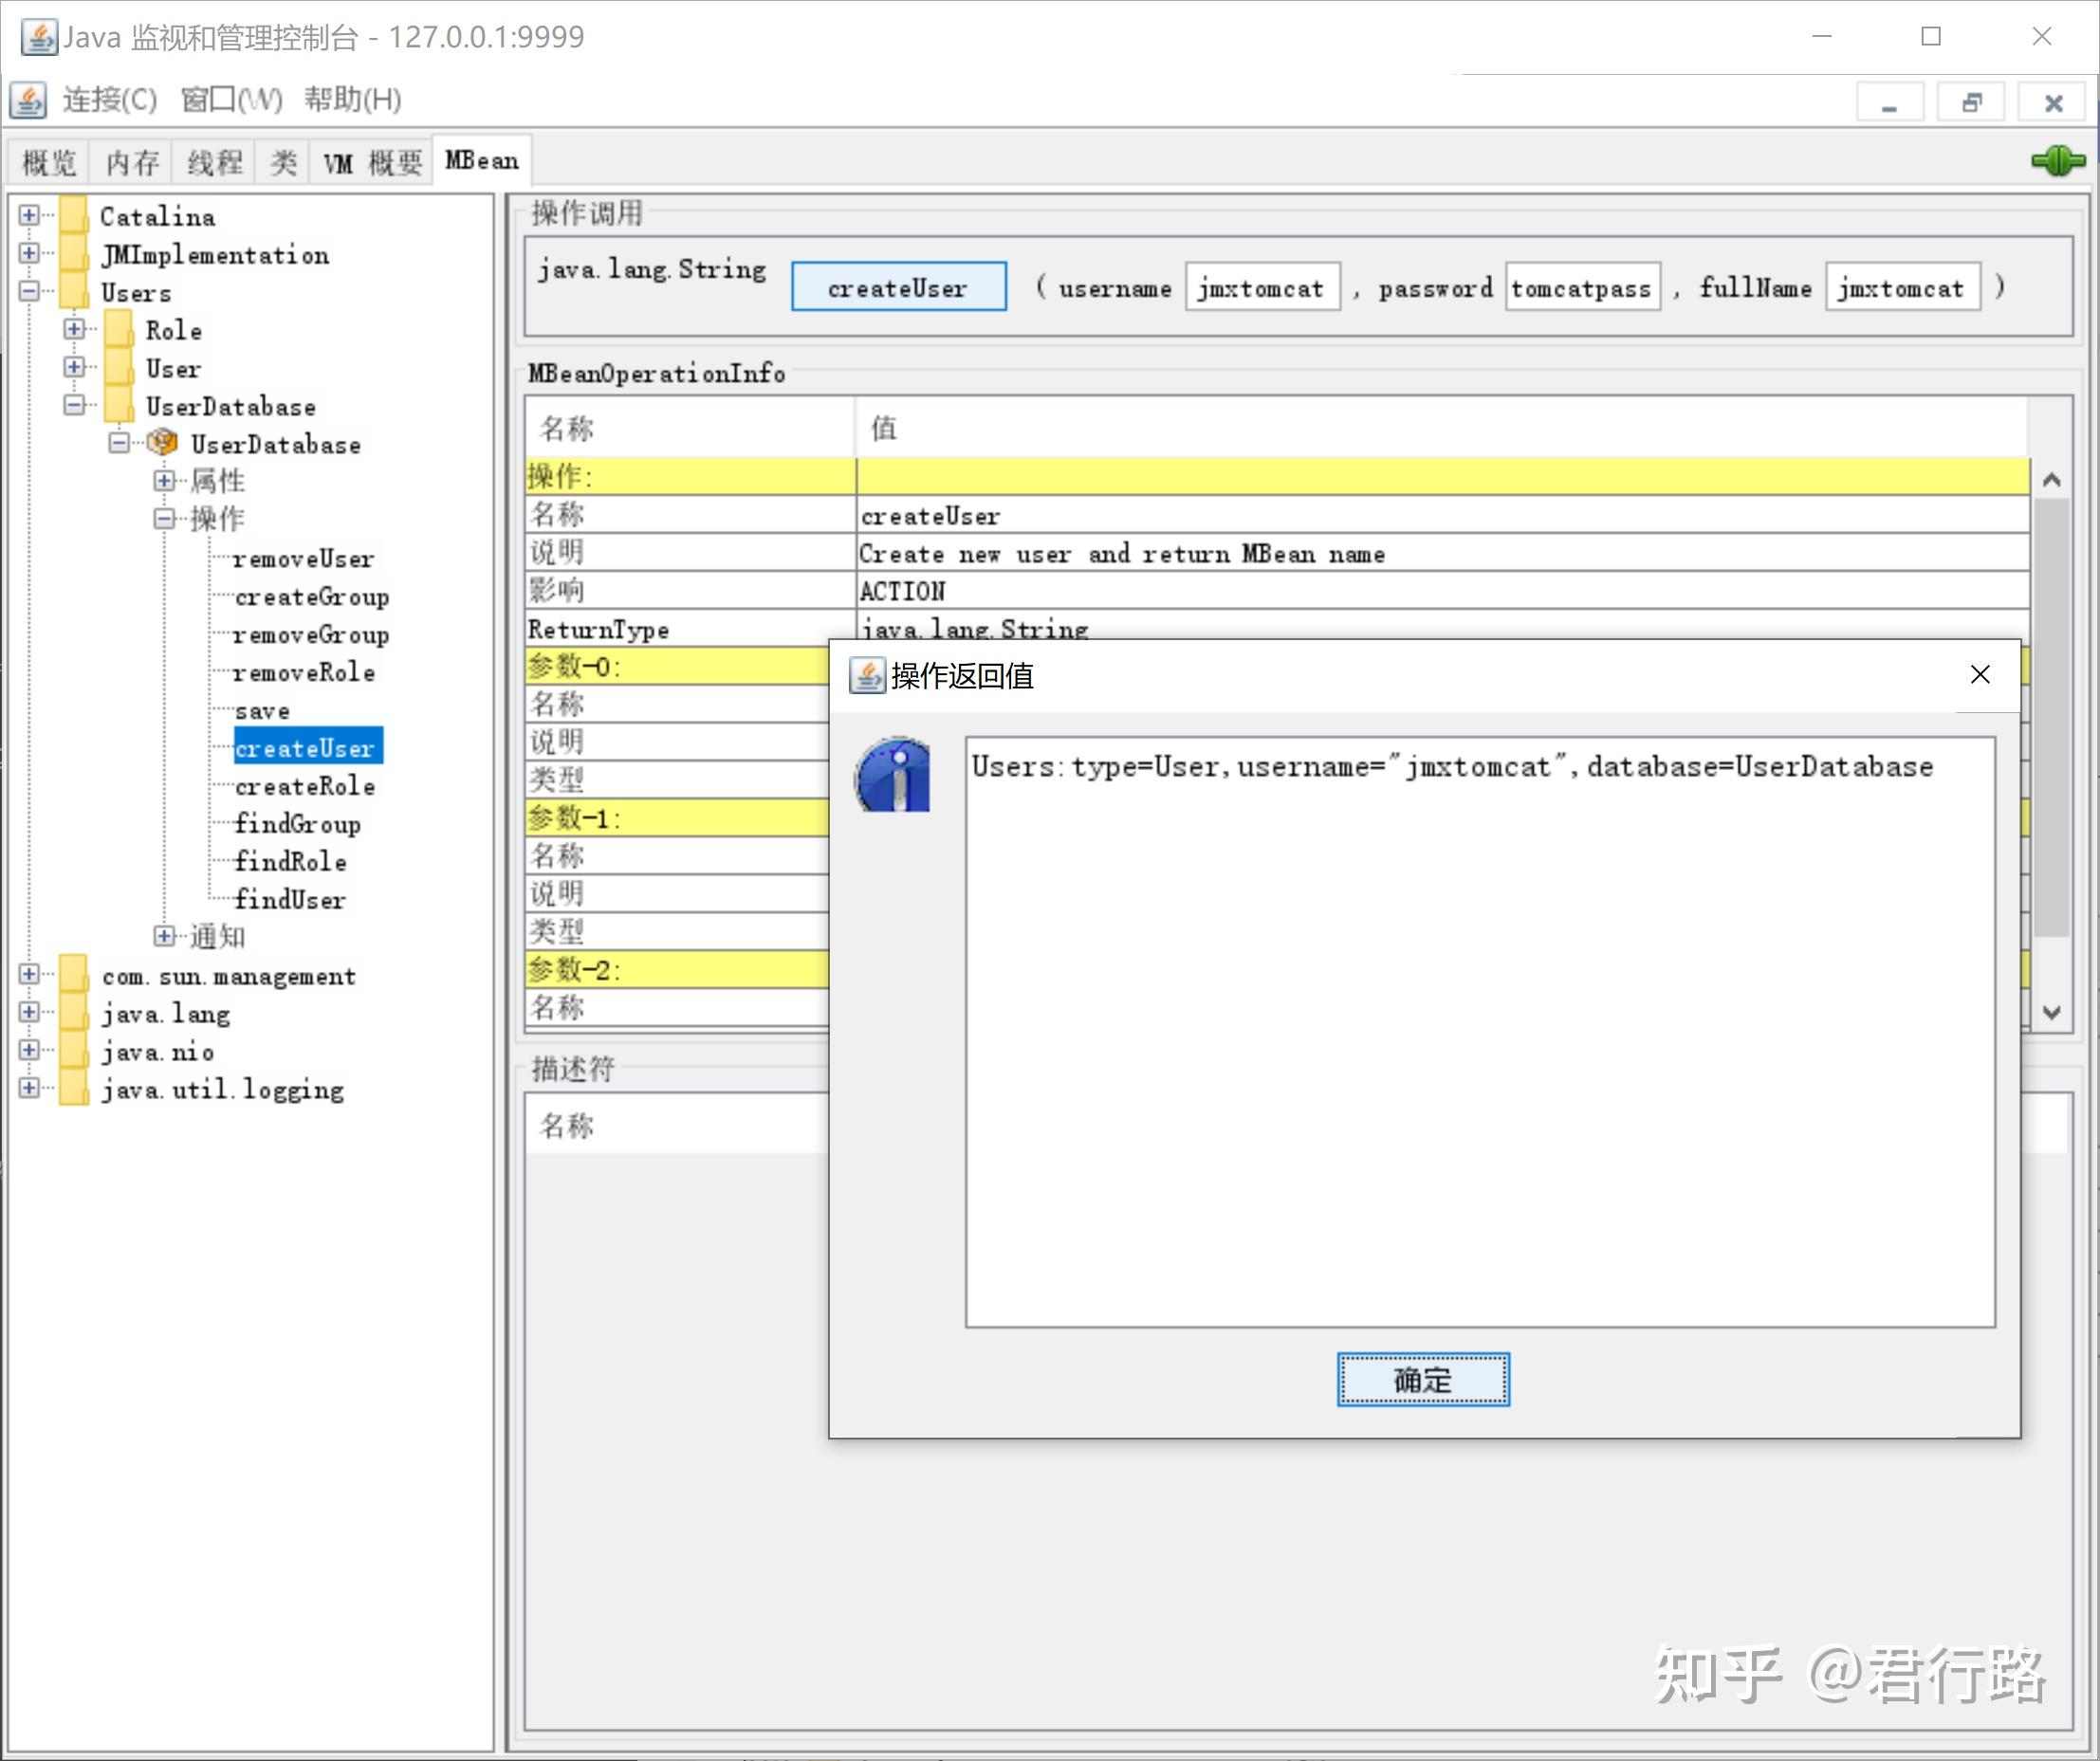
Task: Close the inner connection frame
Action: [2053, 102]
